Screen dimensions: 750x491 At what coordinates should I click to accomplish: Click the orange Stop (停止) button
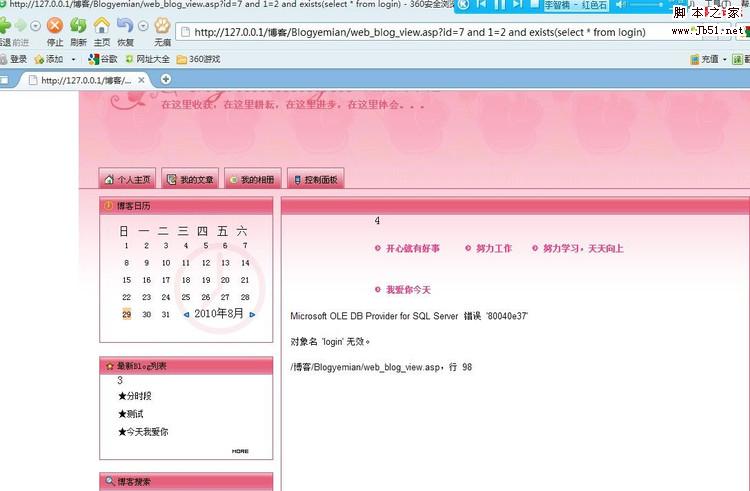[55, 25]
